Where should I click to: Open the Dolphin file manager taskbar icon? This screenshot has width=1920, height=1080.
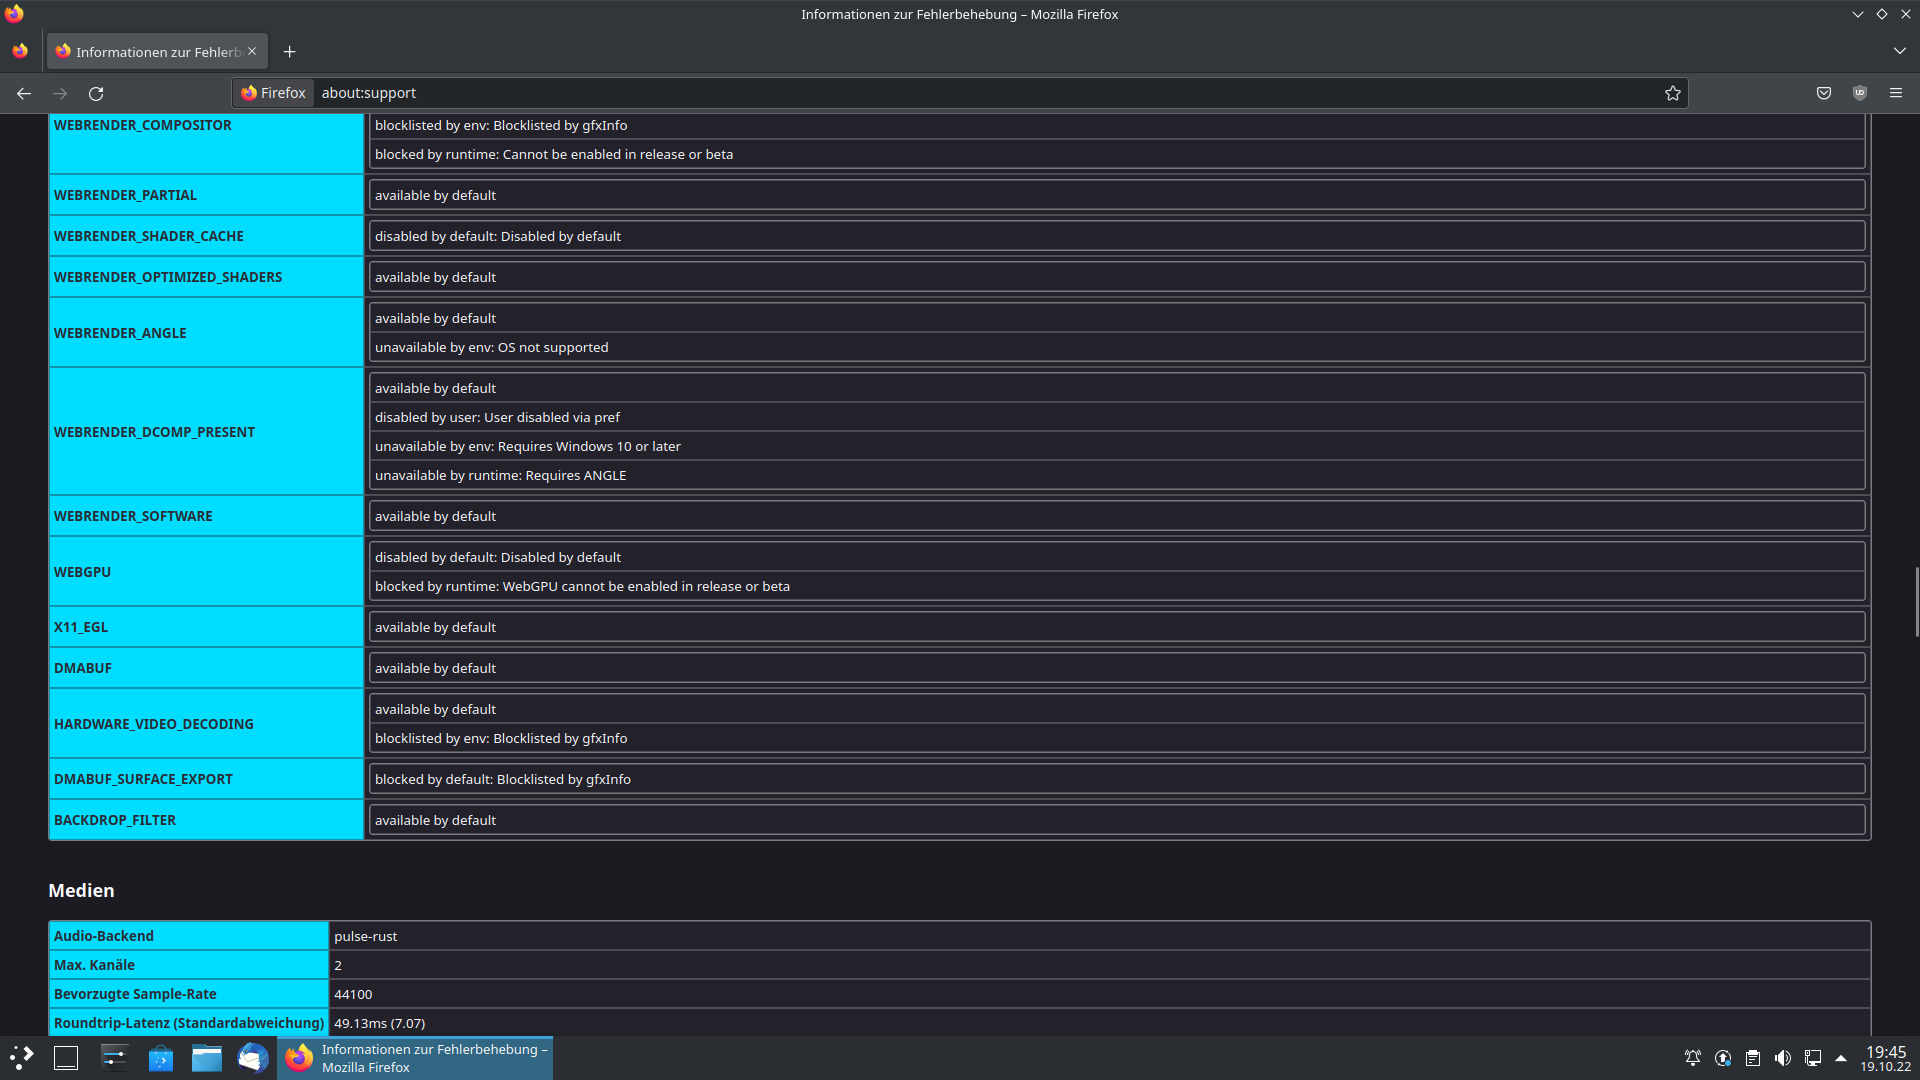[207, 1058]
